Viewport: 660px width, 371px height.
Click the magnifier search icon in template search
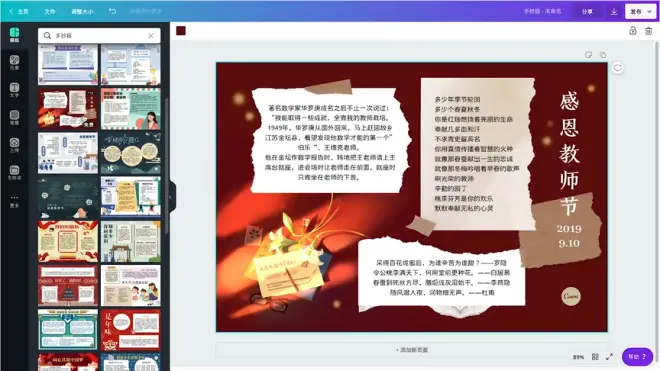point(47,36)
